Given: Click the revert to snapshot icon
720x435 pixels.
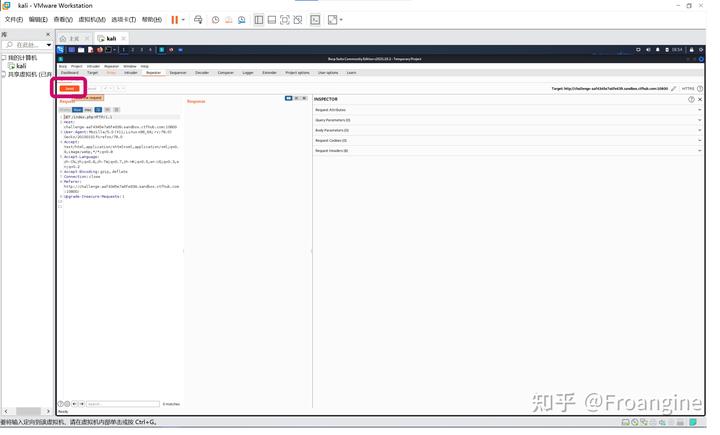Looking at the screenshot, I should click(228, 20).
